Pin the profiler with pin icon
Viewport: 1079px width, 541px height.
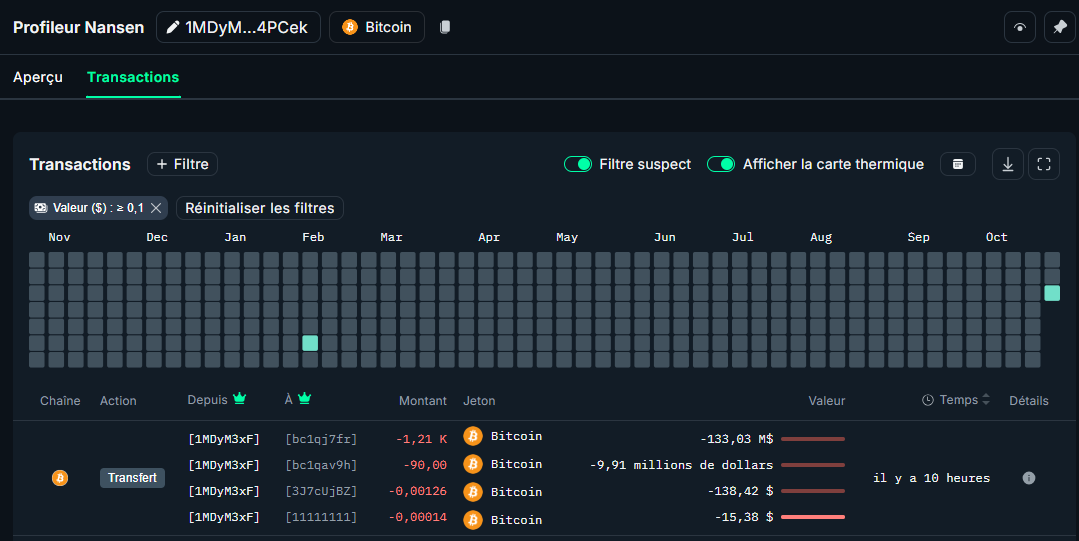click(1060, 28)
